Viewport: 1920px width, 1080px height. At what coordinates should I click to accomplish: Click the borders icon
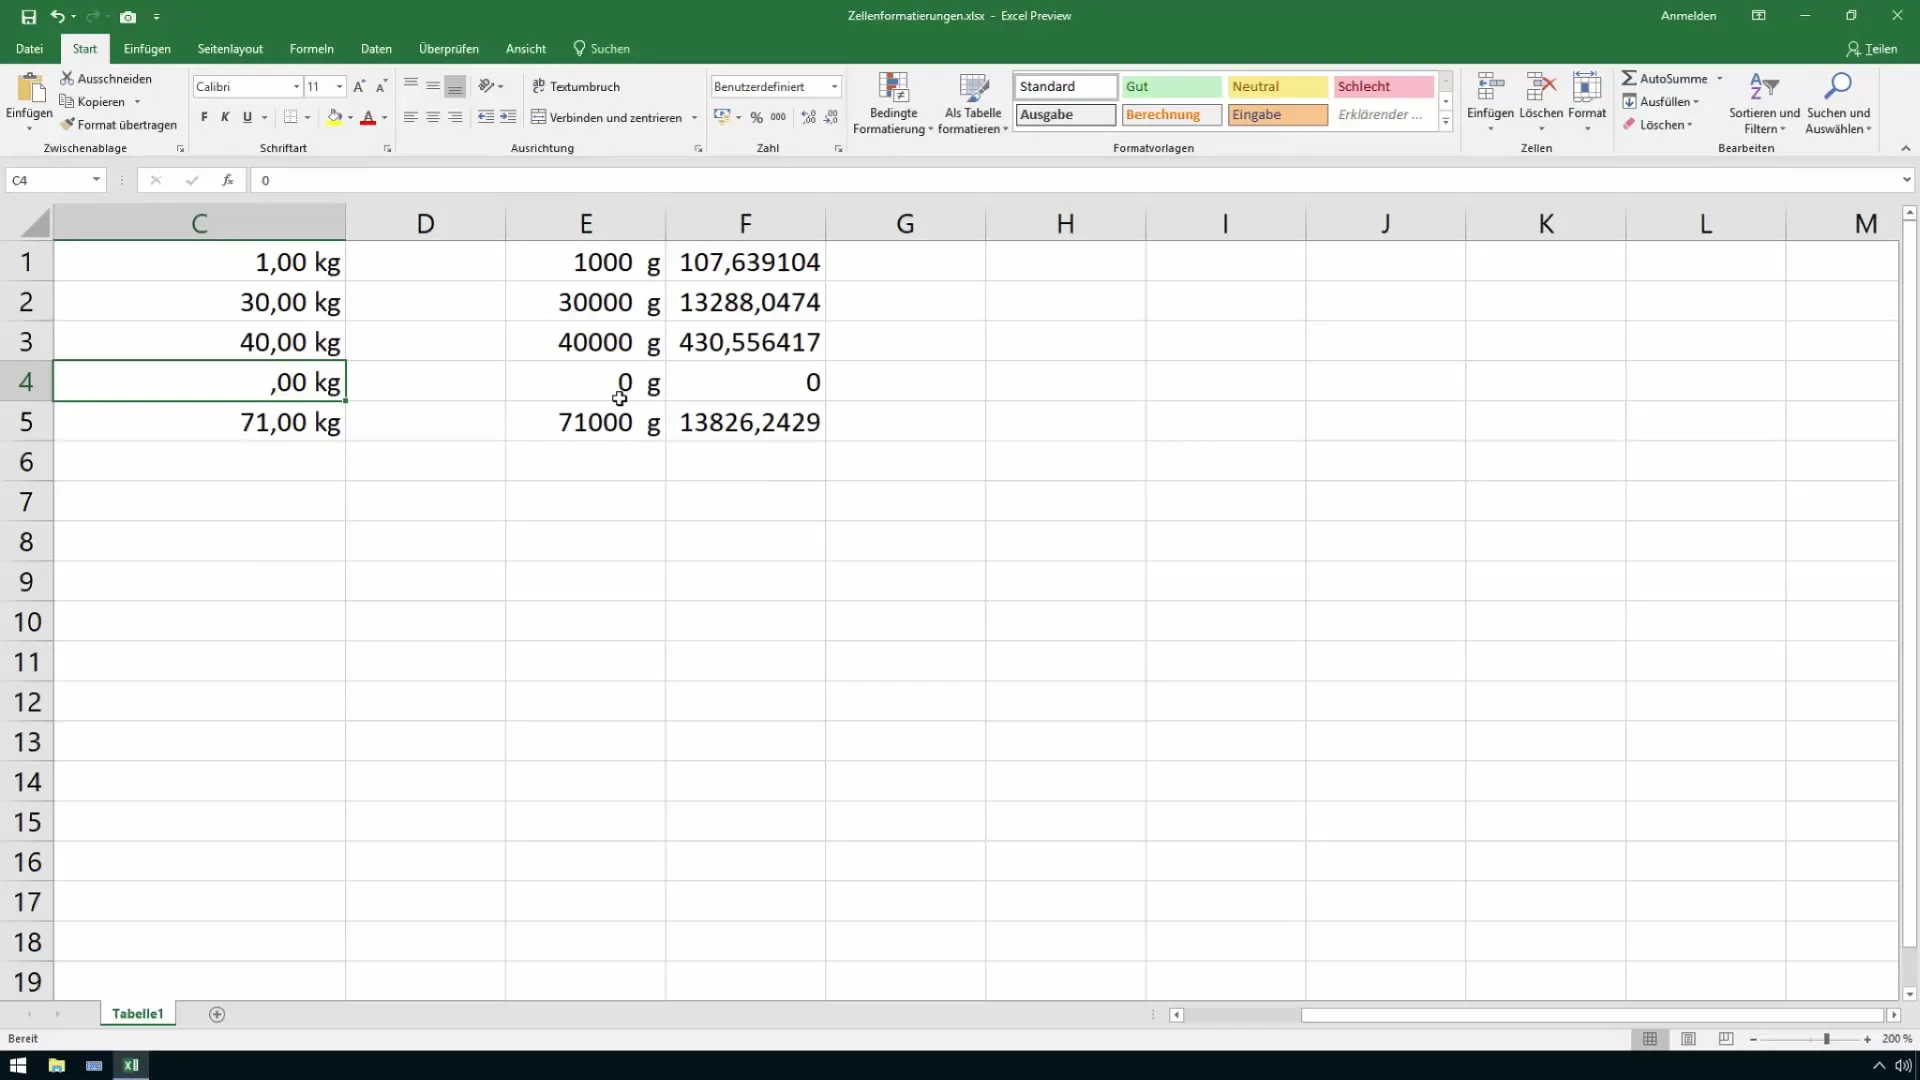coord(290,117)
